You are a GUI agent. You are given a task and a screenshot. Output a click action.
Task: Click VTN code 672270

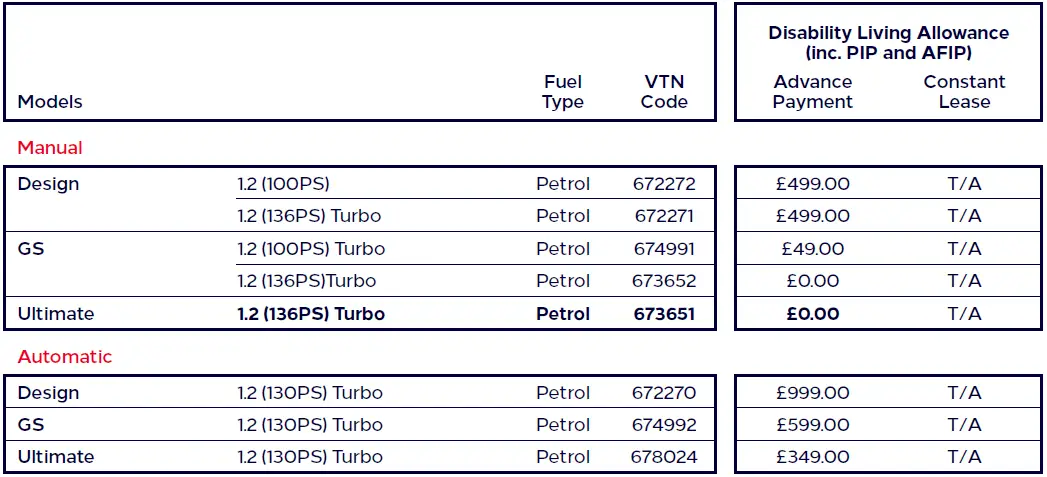pyautogui.click(x=664, y=393)
